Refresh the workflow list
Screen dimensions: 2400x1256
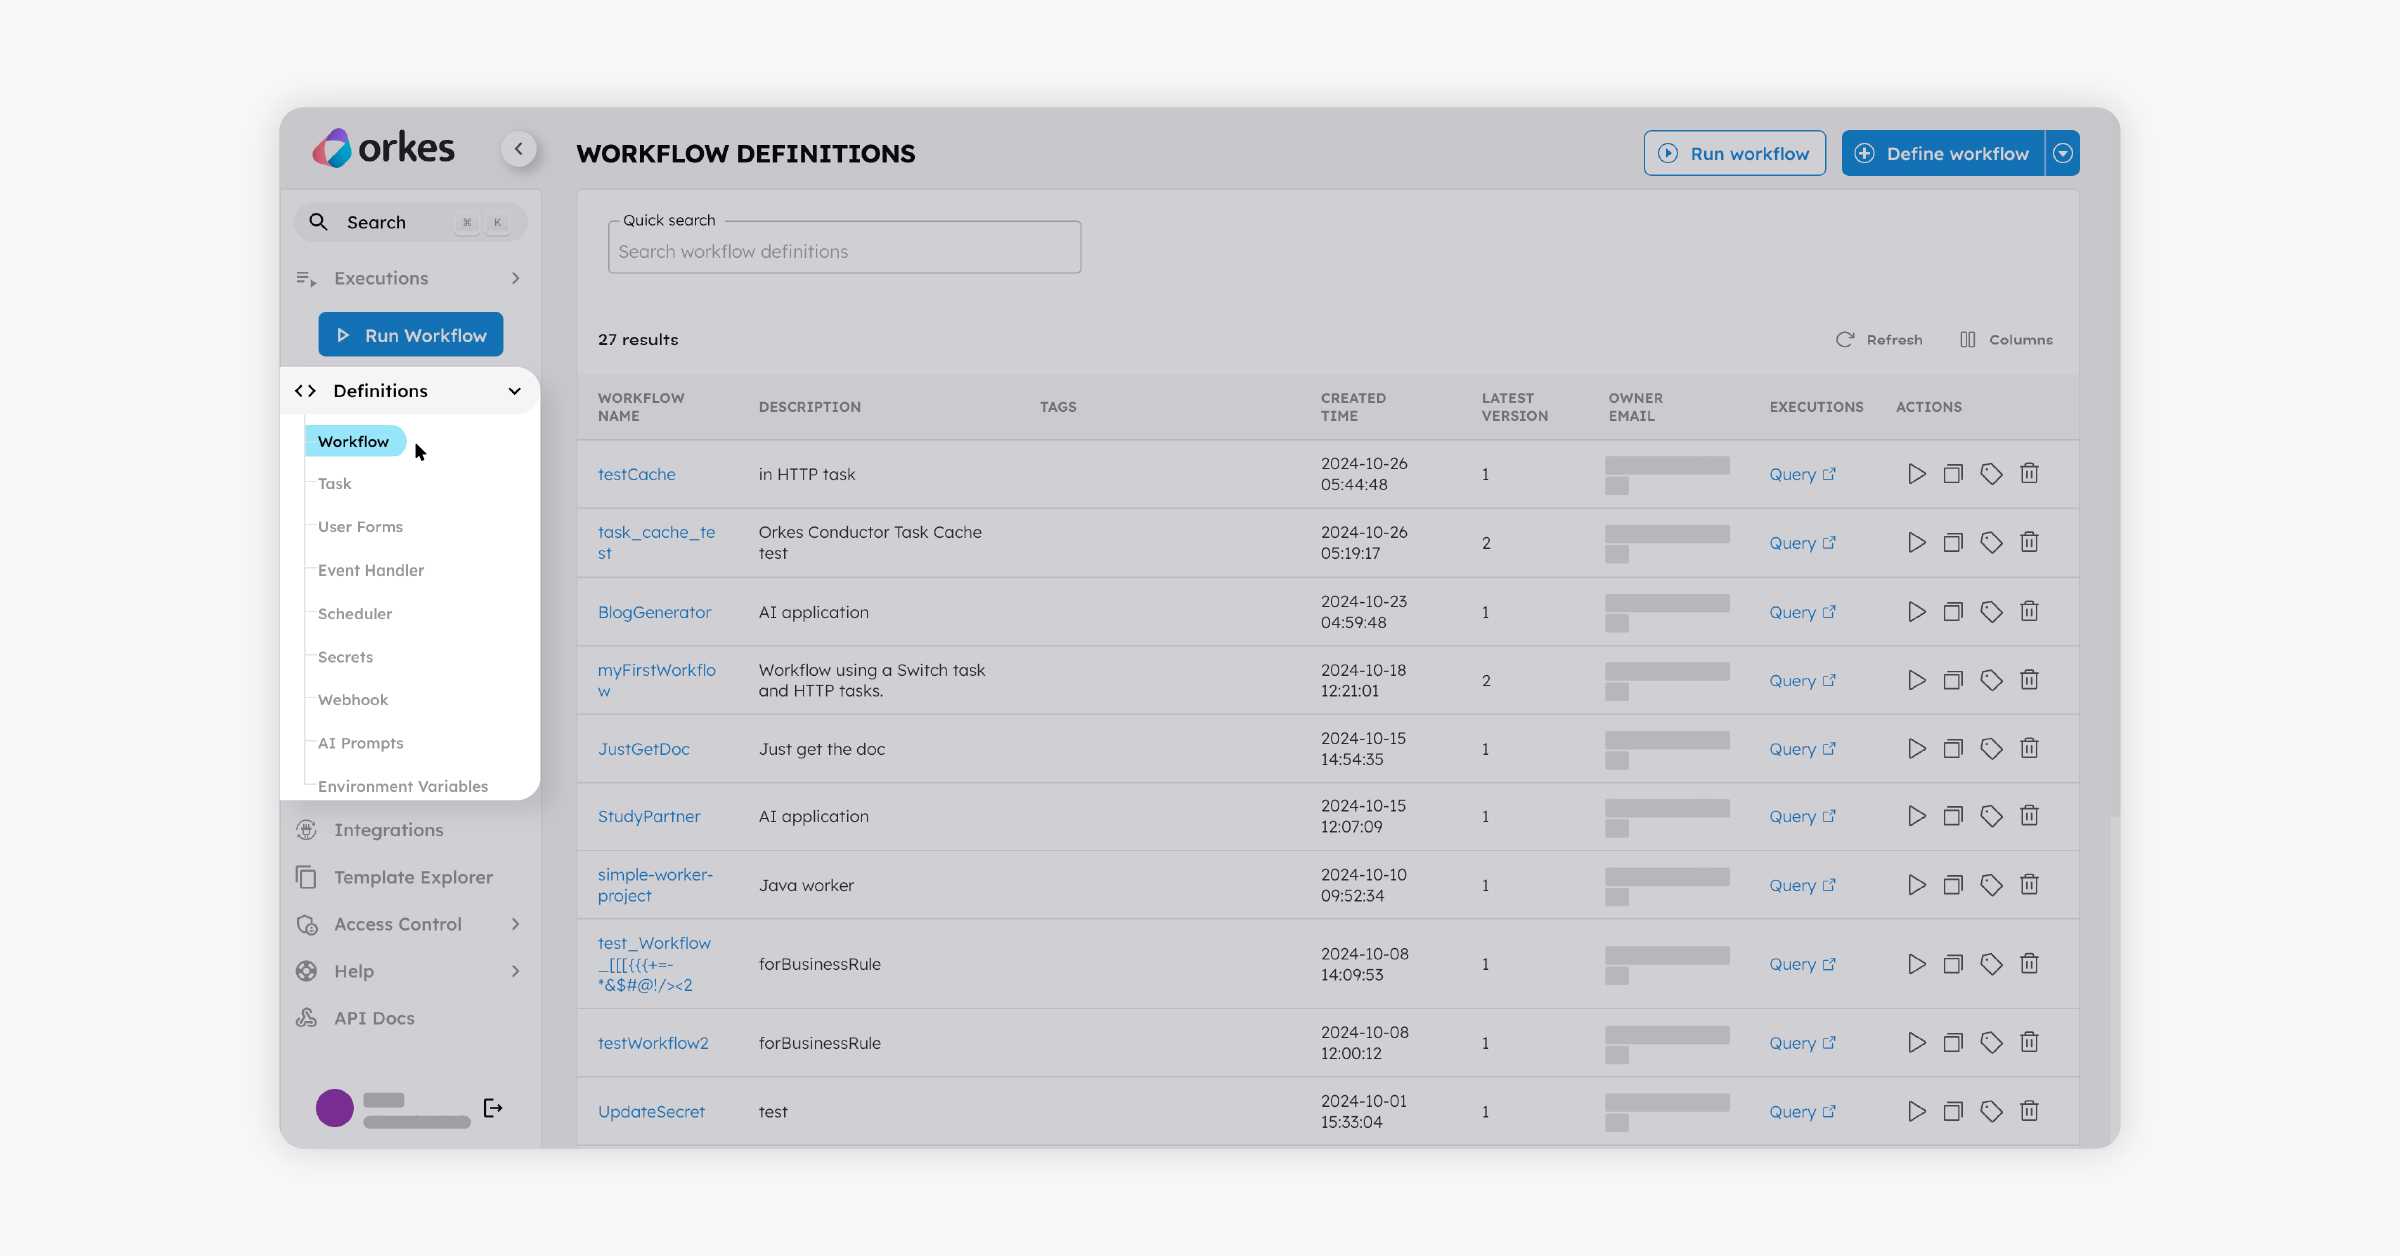pos(1879,340)
